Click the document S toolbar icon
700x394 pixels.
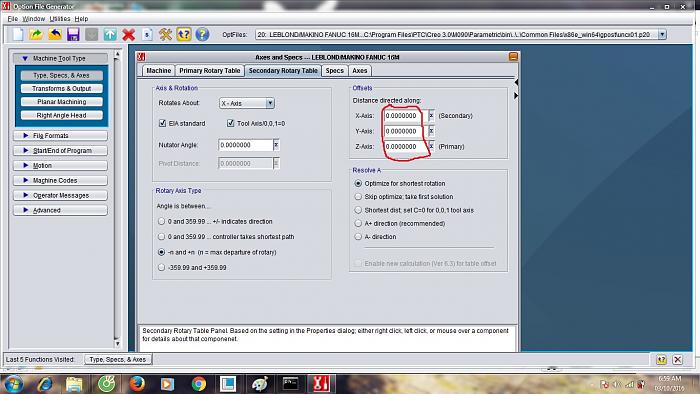coord(147,34)
